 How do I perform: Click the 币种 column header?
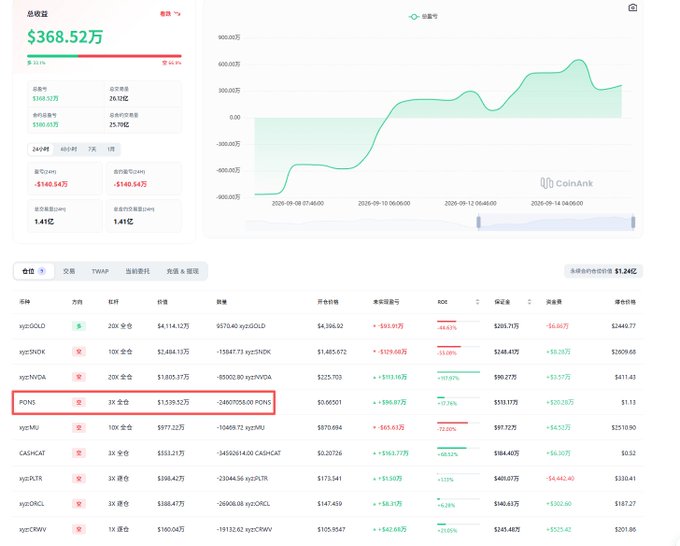click(24, 301)
